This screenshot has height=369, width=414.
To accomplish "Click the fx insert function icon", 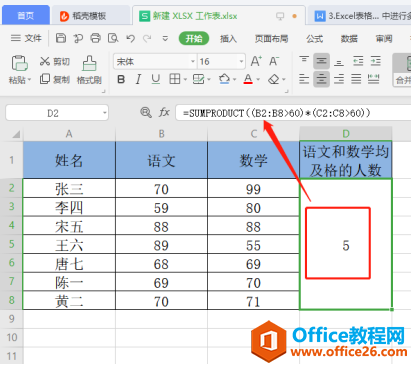I will 164,112.
